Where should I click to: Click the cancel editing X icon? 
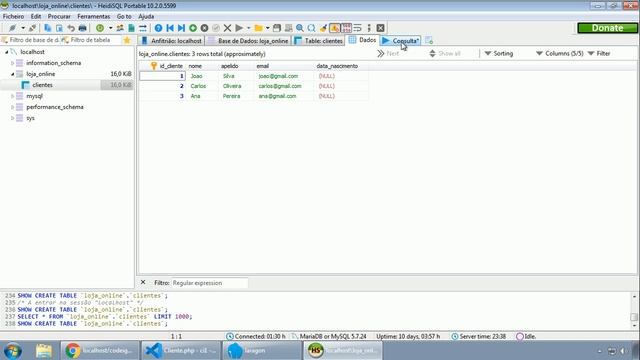point(227,28)
